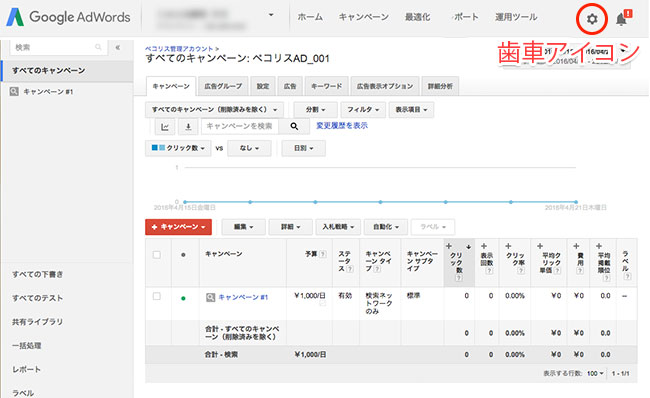The width and height of the screenshot is (650, 398).
Task: Click the last data point on the chart line
Action: 576,202
